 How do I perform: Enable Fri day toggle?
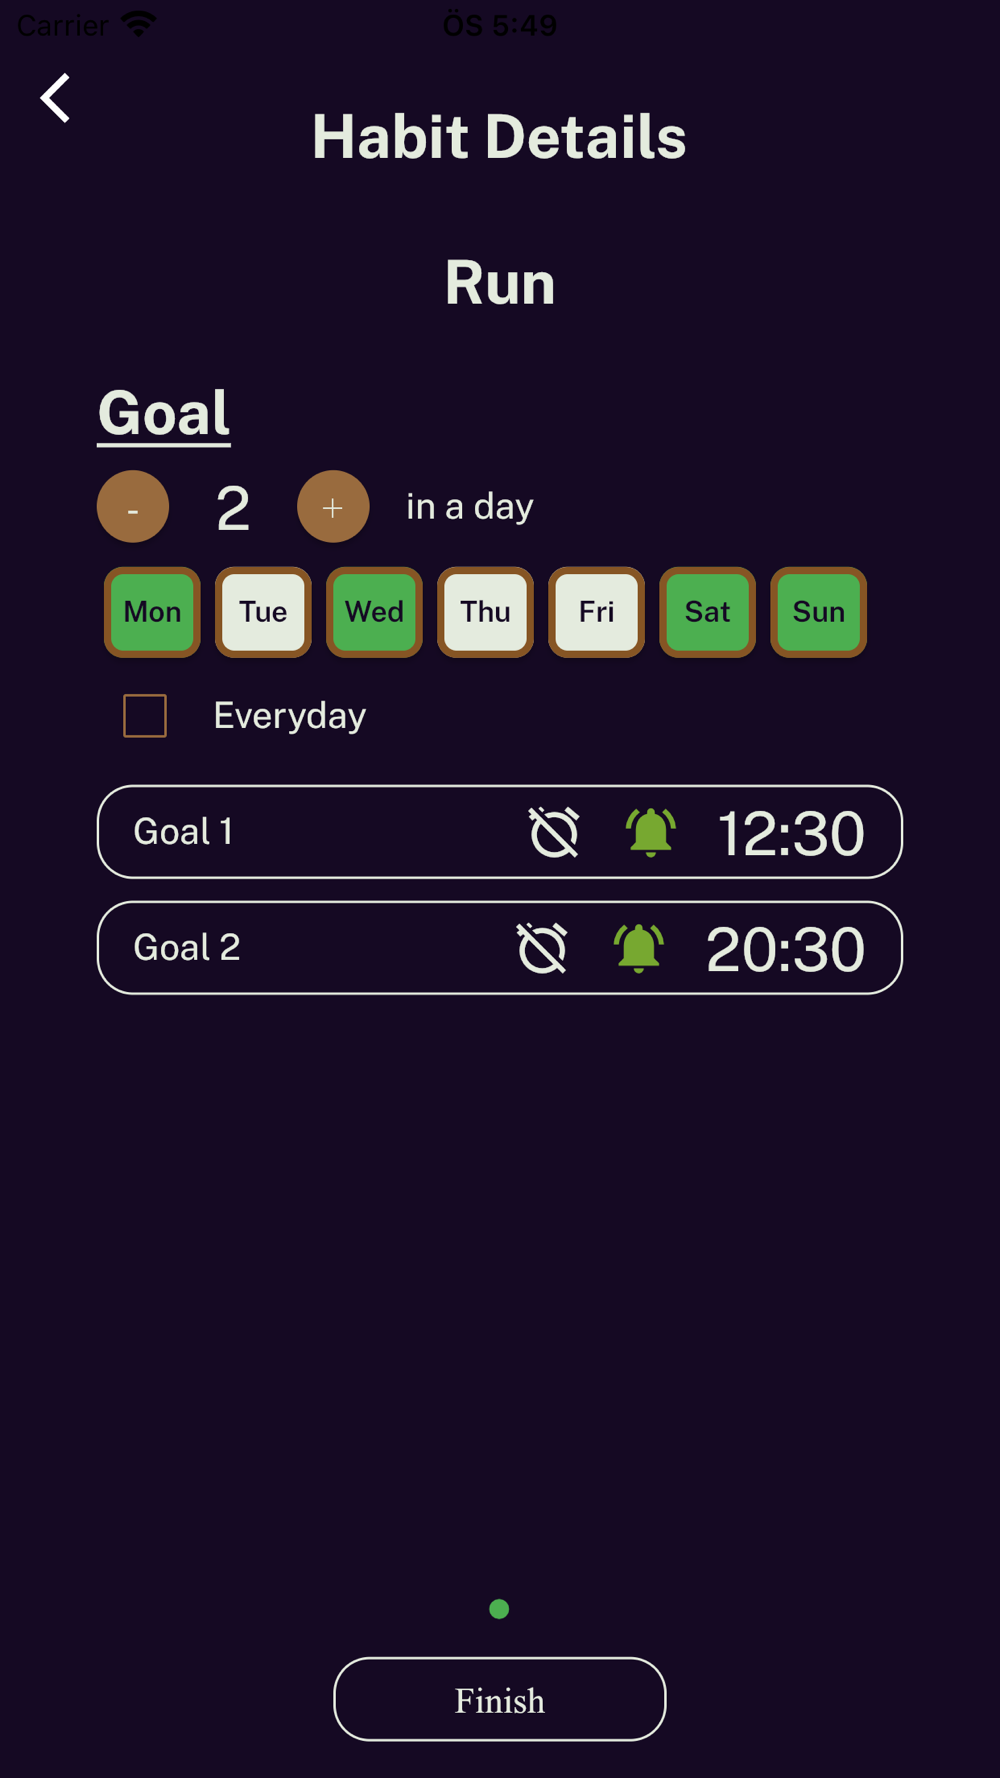596,612
